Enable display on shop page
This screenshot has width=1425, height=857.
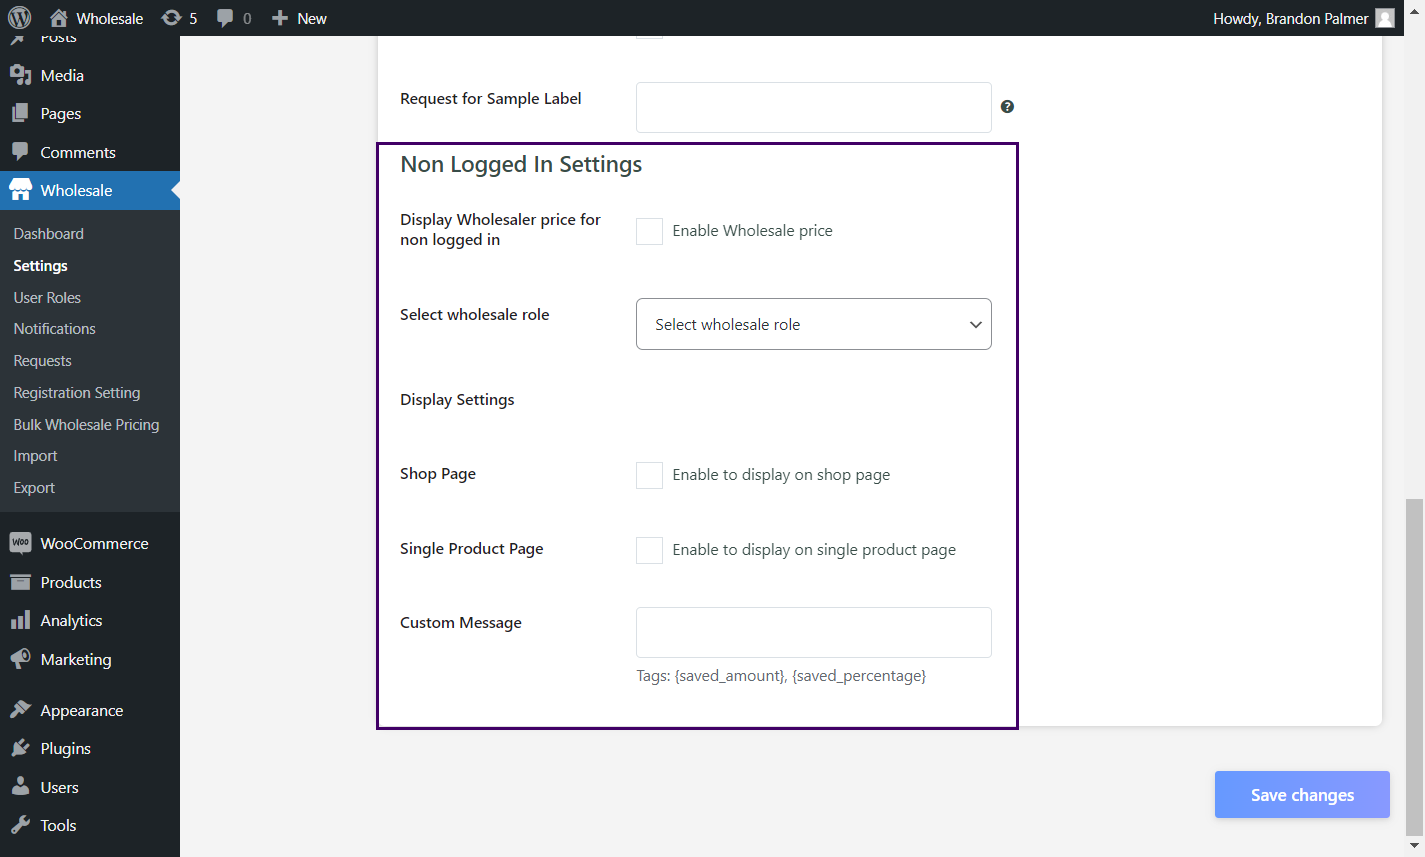(x=649, y=475)
